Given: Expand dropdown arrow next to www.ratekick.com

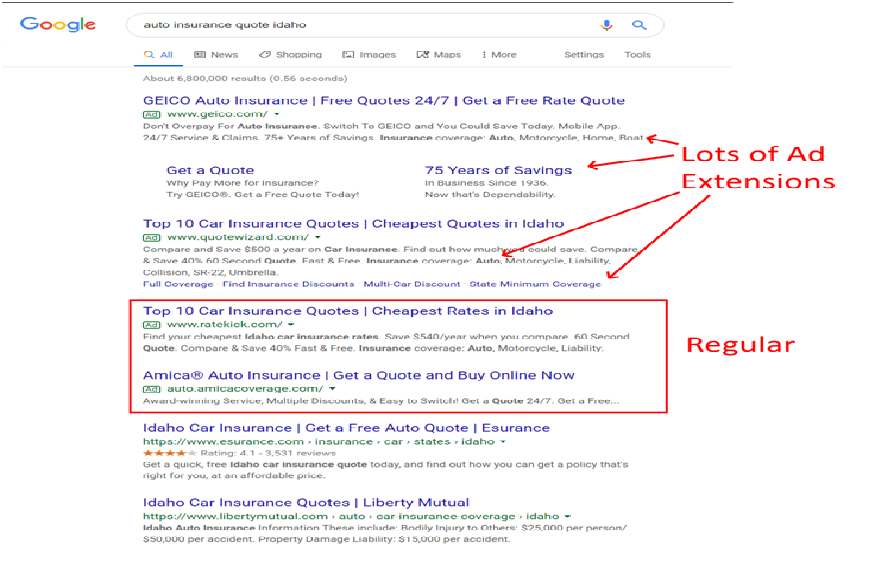Looking at the screenshot, I should pos(291,325).
